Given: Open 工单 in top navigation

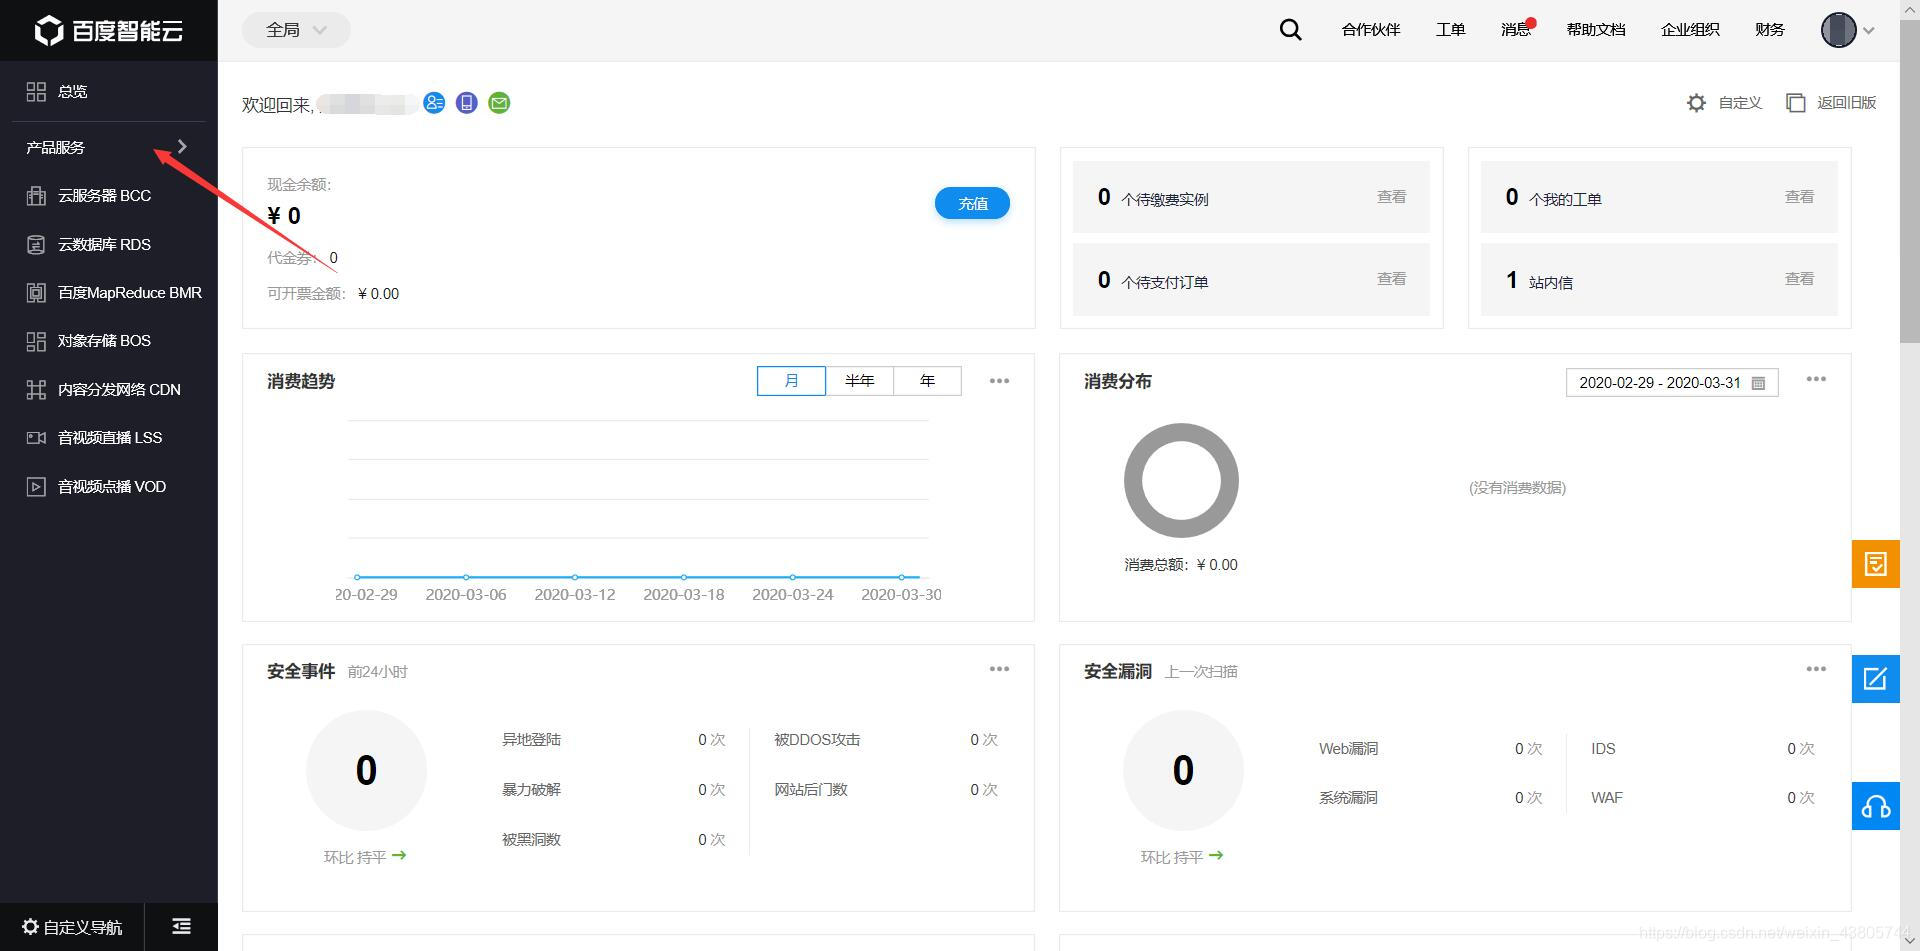Looking at the screenshot, I should coord(1450,30).
